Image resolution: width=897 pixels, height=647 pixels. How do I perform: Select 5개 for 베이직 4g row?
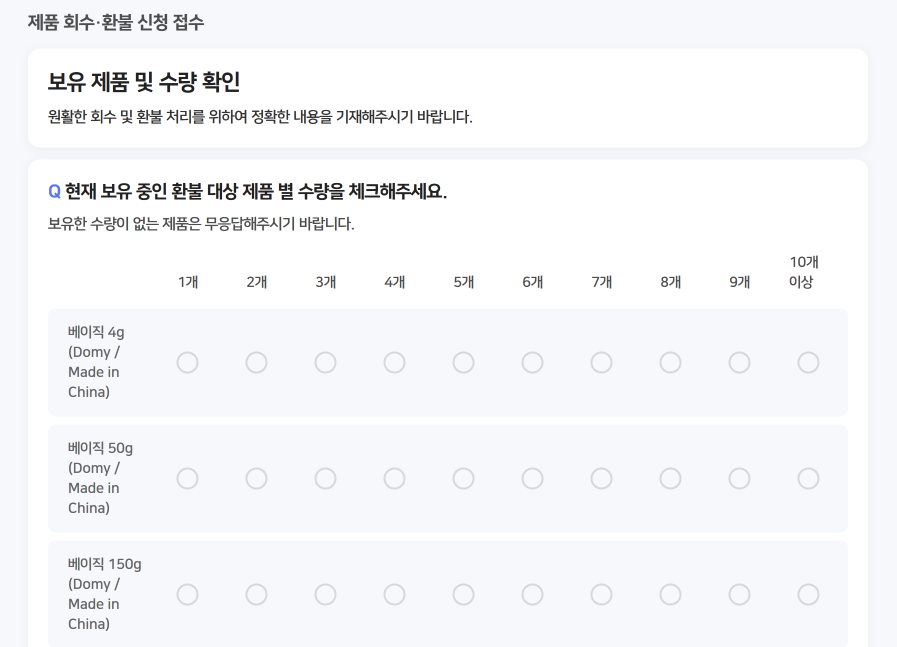[463, 363]
